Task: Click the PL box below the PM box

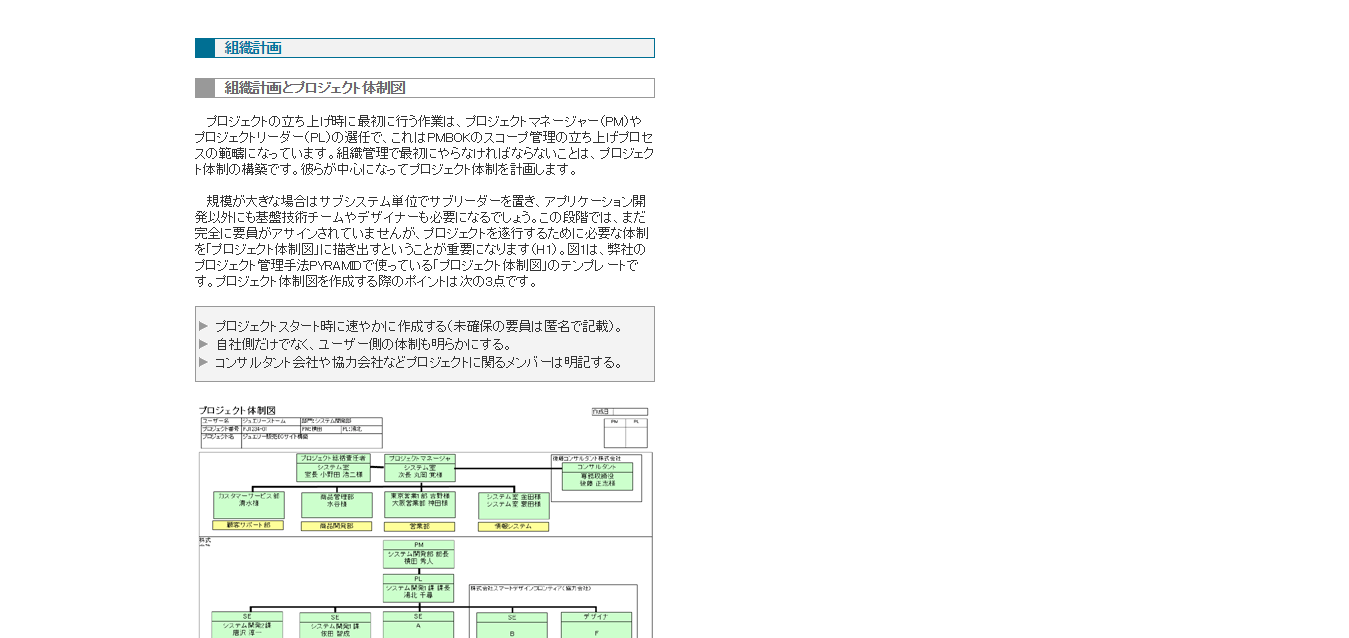Action: pyautogui.click(x=418, y=588)
